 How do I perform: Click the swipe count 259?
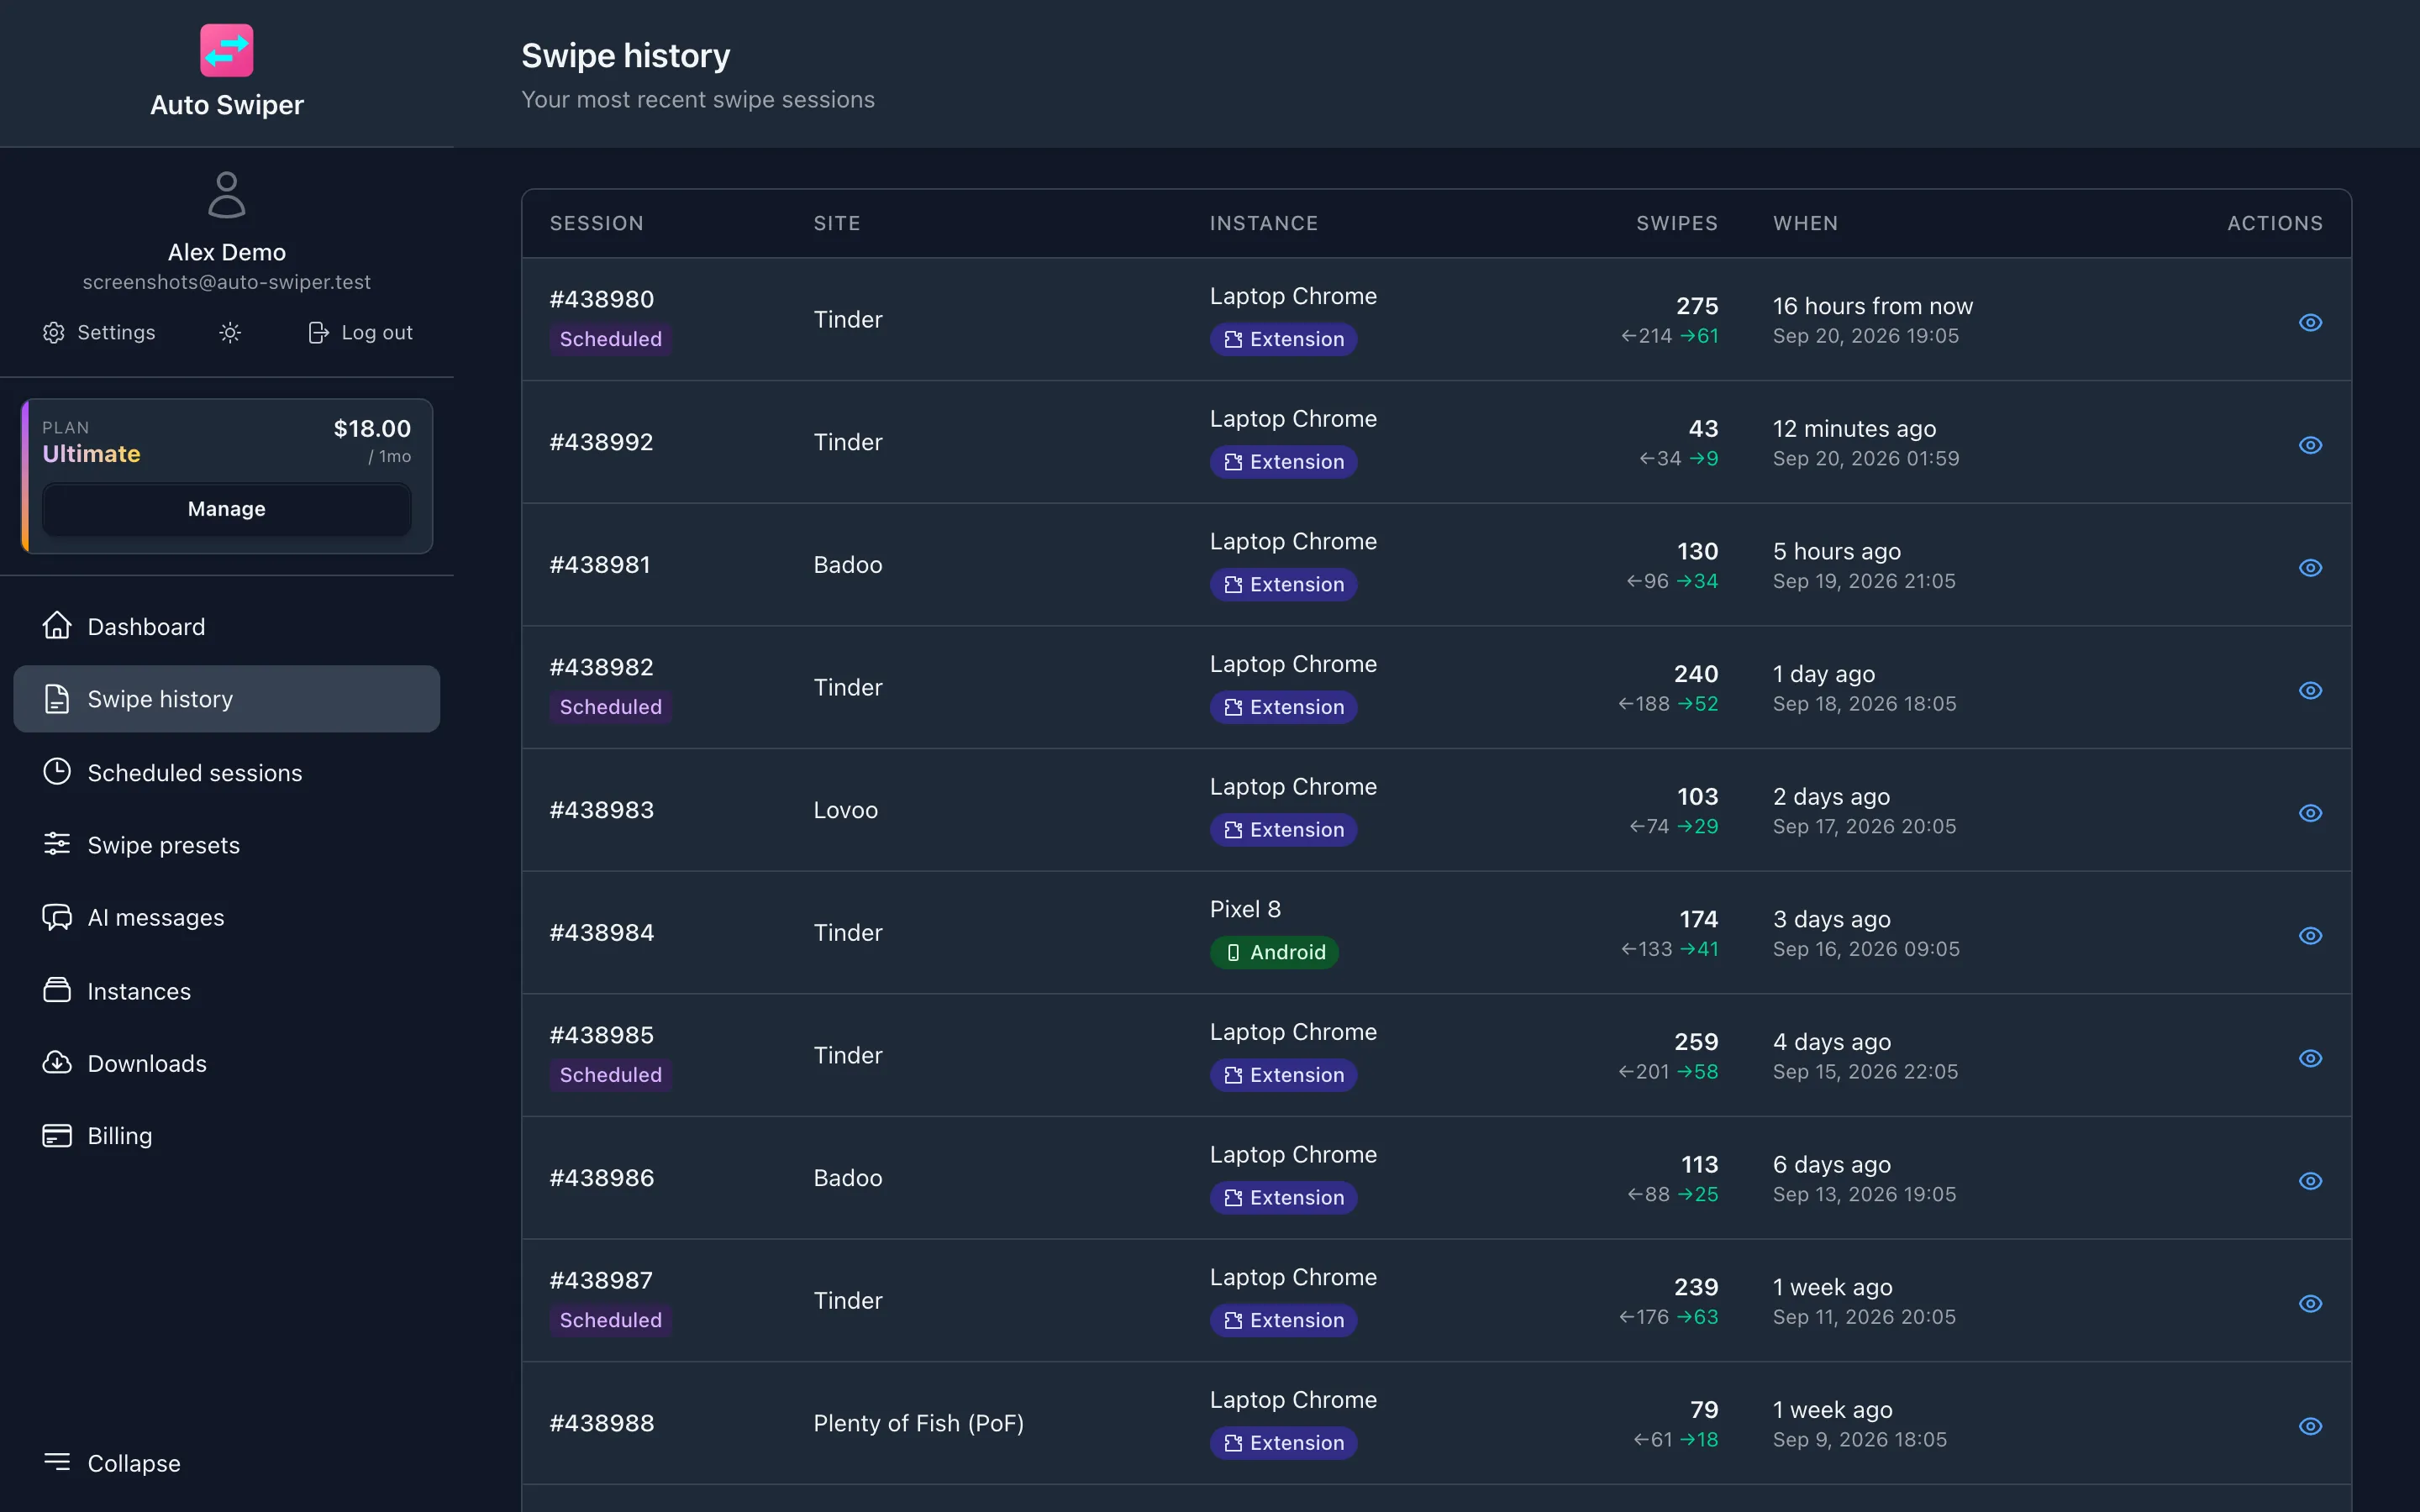[1696, 1042]
